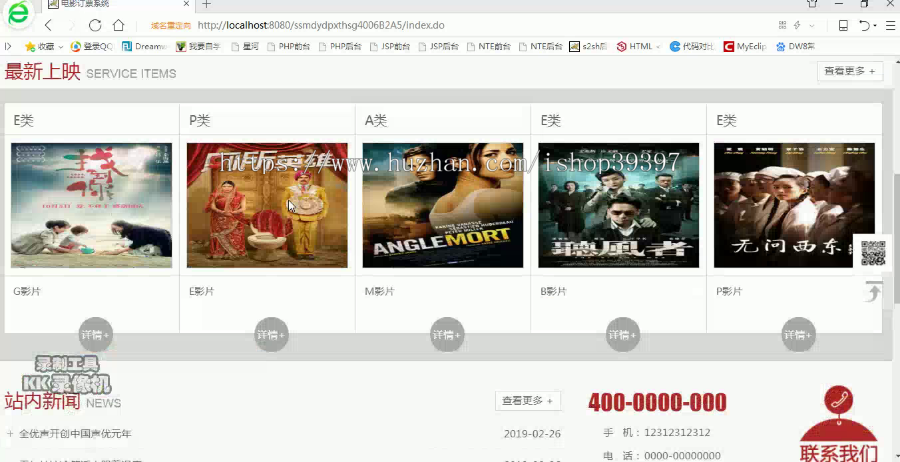
Task: Open the 星河 bookmark folder
Action: pos(245,46)
